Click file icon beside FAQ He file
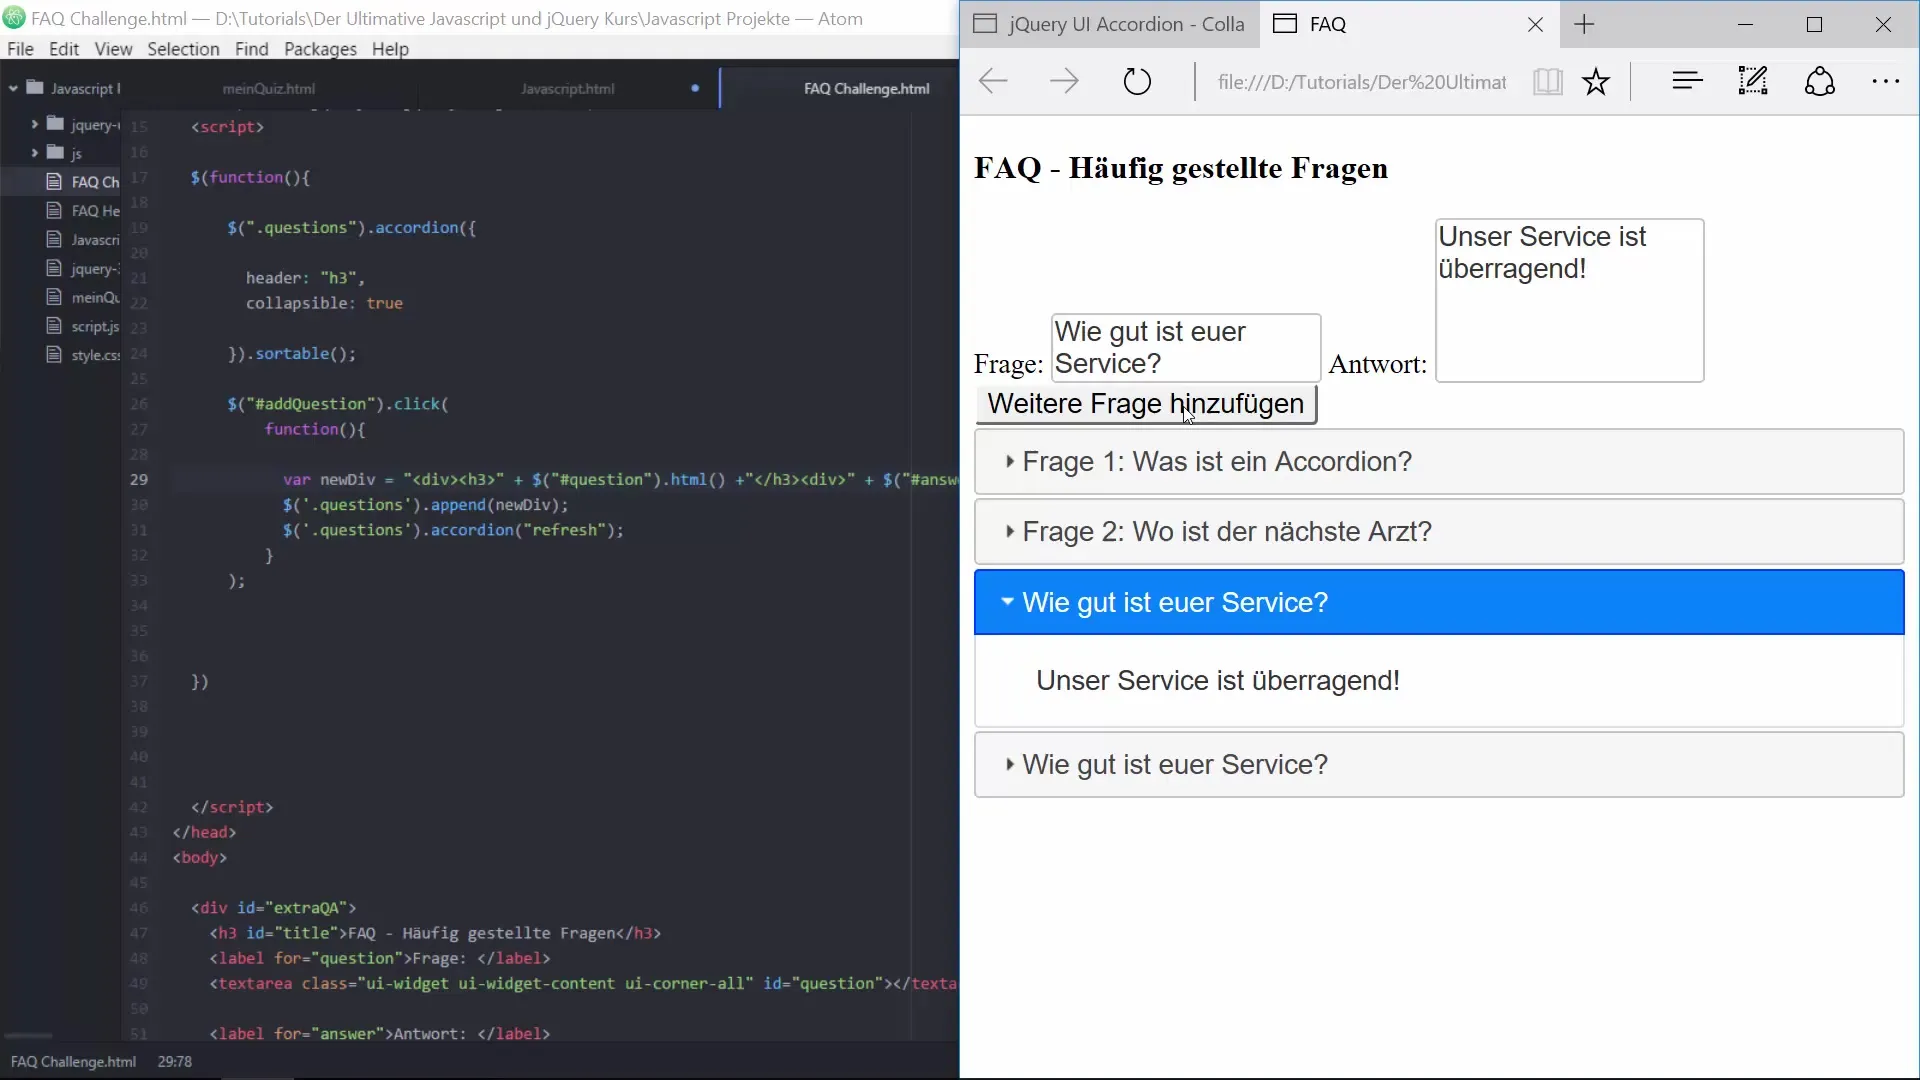 click(x=54, y=210)
